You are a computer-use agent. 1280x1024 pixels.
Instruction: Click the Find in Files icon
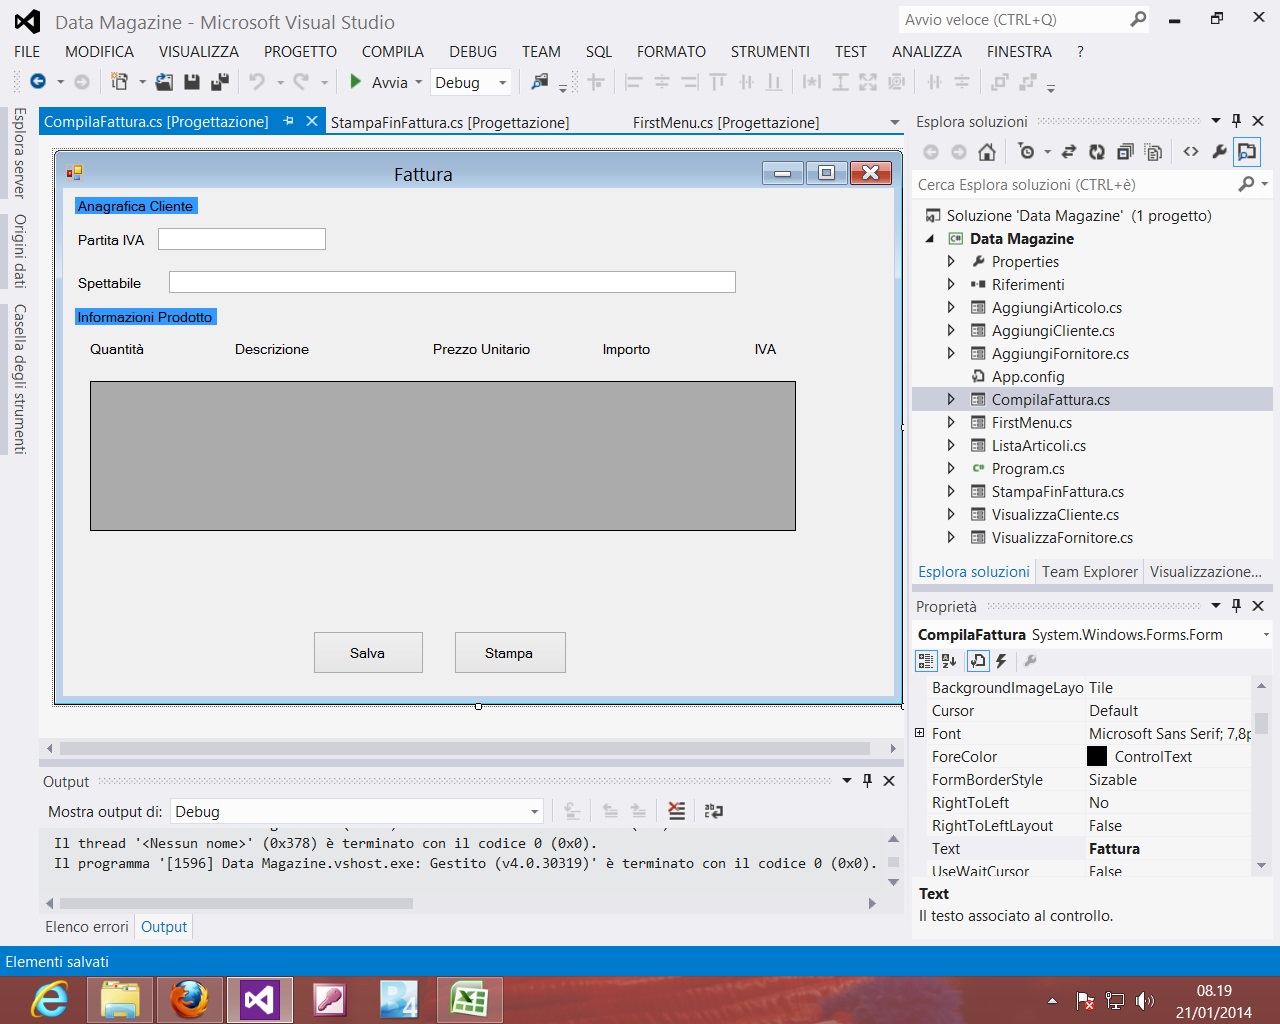[x=540, y=82]
